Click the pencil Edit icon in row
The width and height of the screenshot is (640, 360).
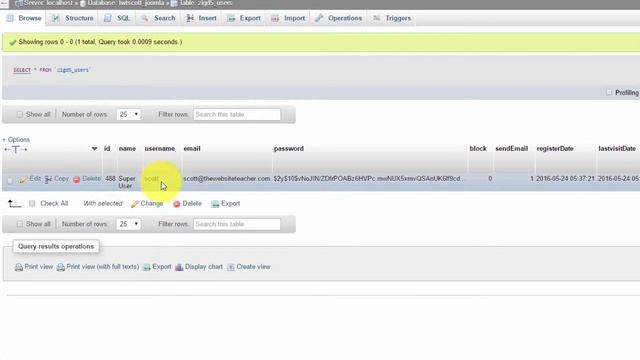coord(23,179)
